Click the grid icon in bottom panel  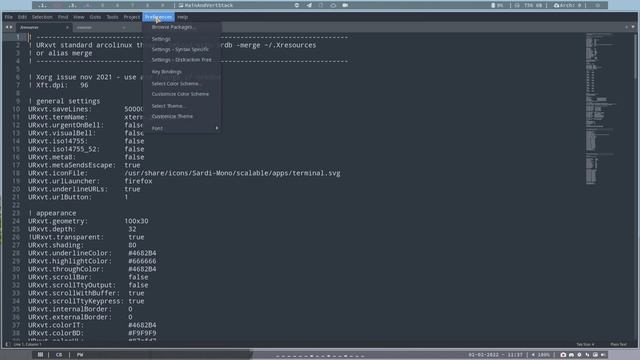click(x=40, y=355)
